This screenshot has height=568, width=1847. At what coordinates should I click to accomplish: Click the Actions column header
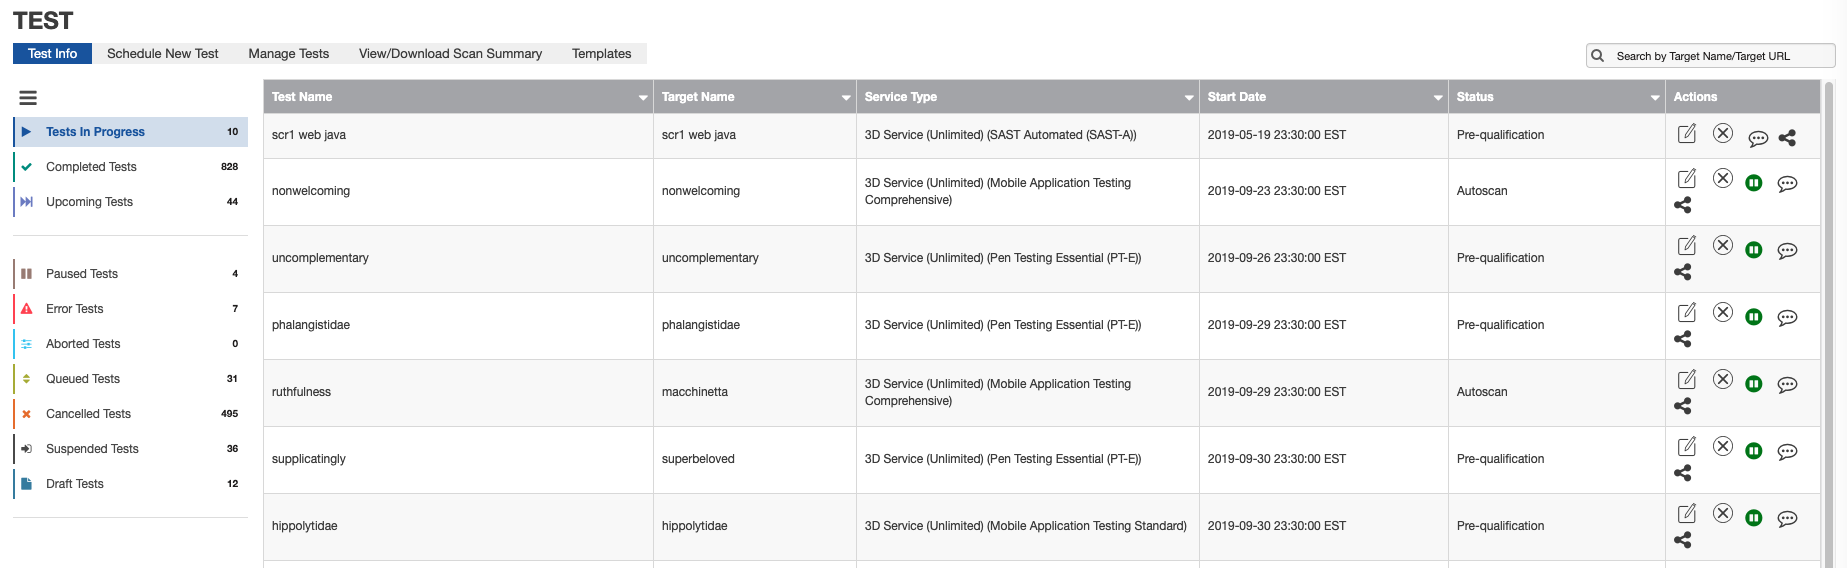pyautogui.click(x=1743, y=97)
